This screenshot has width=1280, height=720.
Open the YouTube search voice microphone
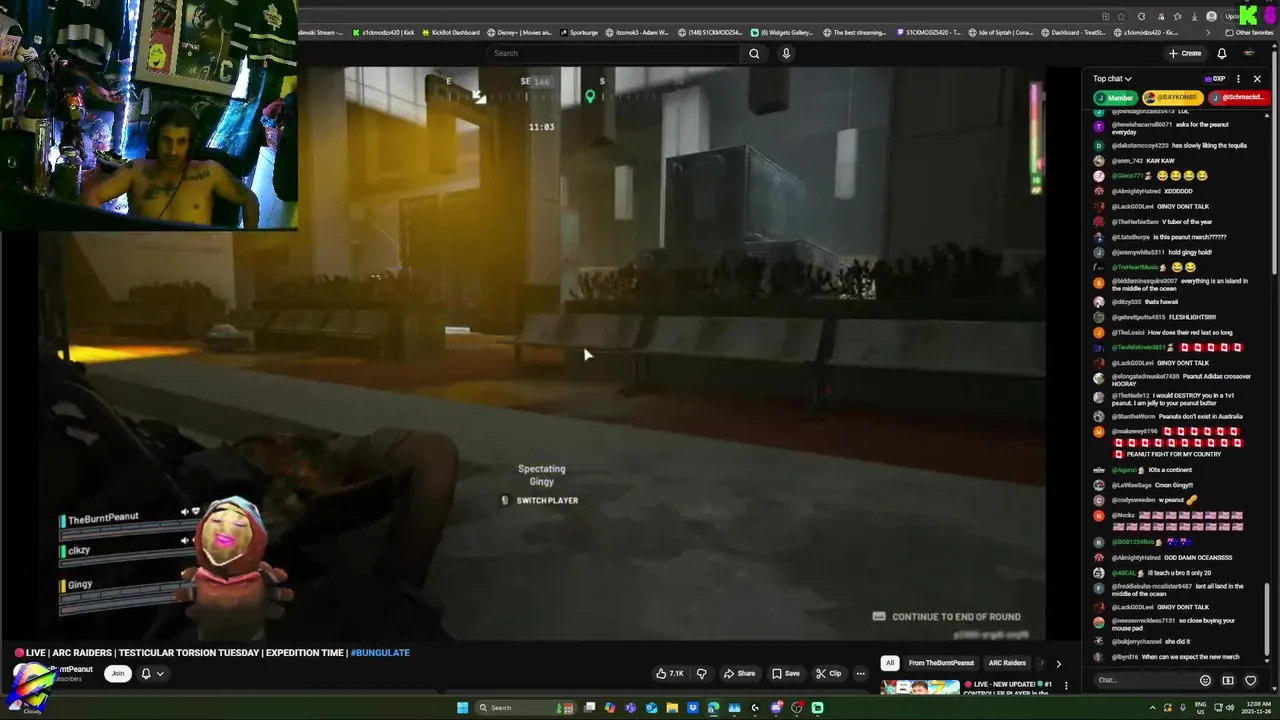pos(786,53)
